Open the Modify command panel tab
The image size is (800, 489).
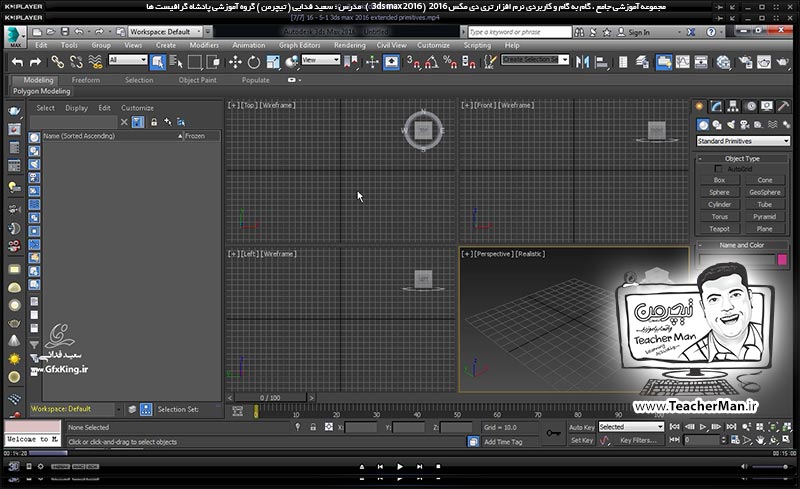coord(716,106)
